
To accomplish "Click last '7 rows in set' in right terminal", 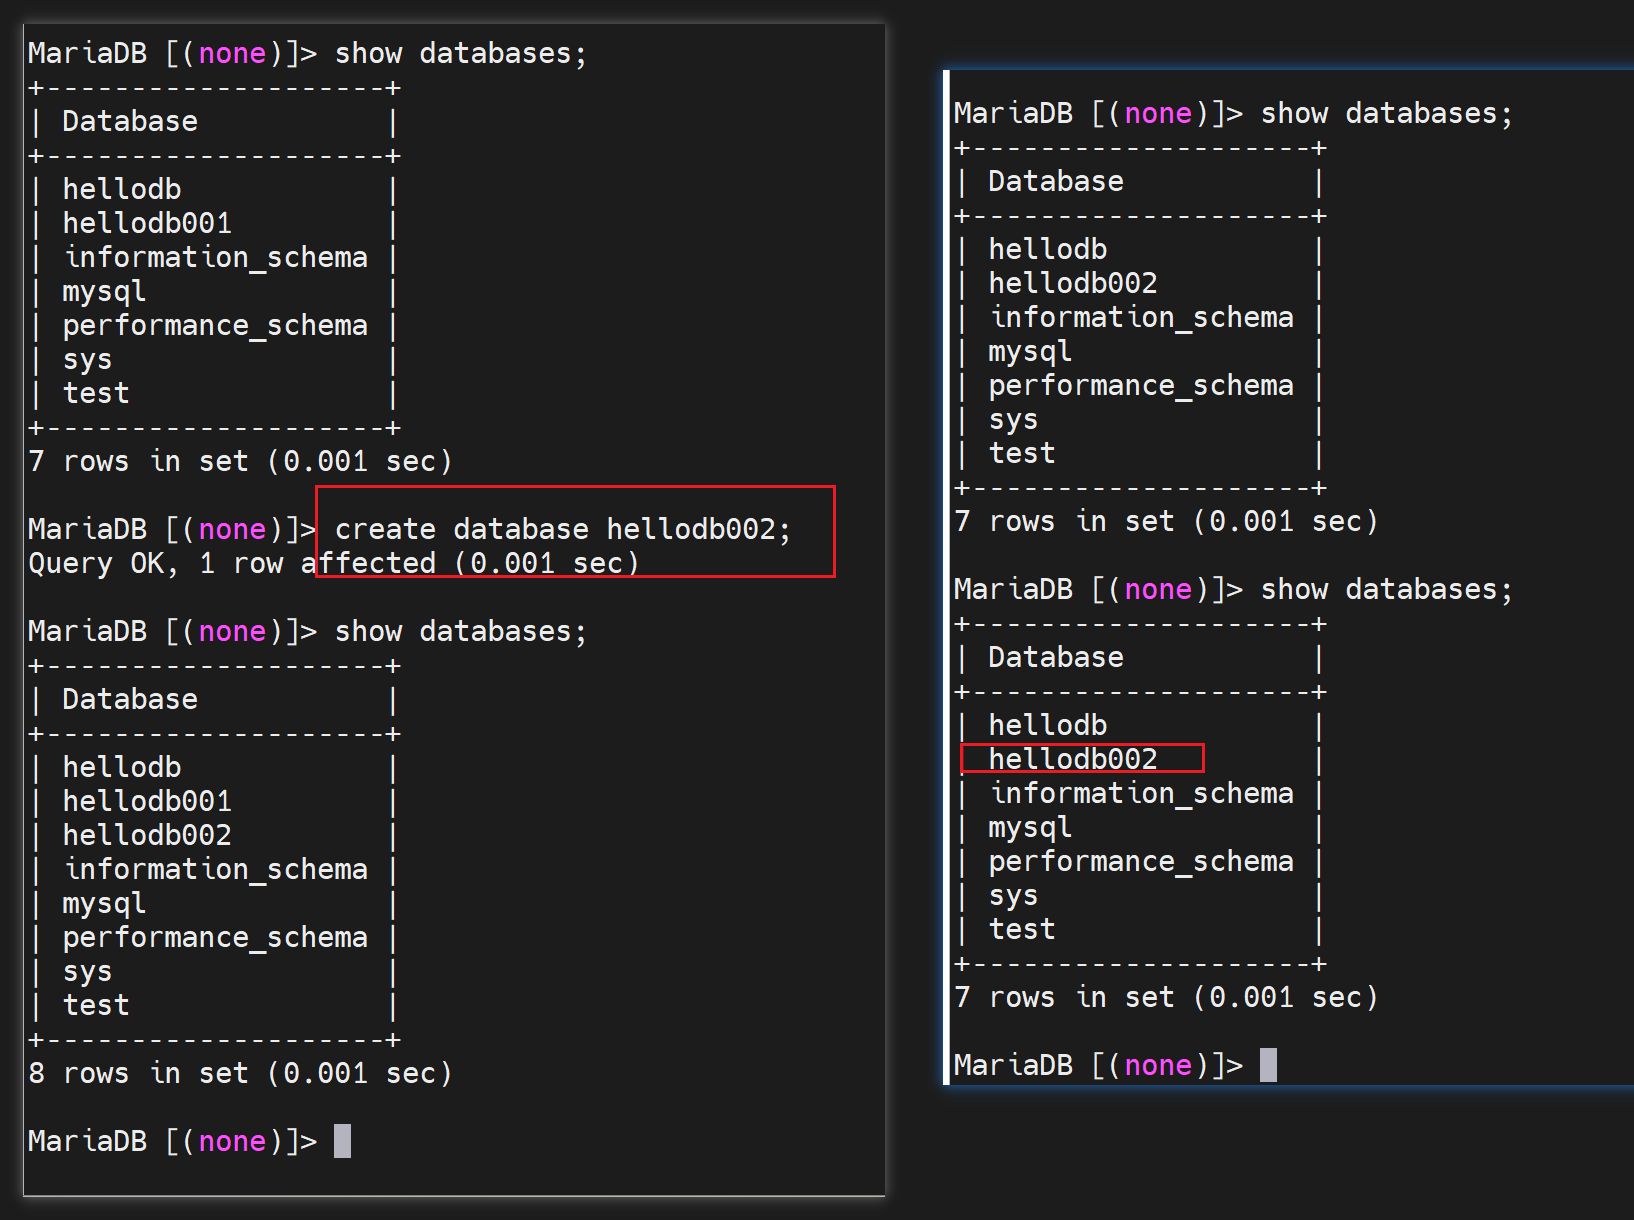I will (x=1166, y=997).
